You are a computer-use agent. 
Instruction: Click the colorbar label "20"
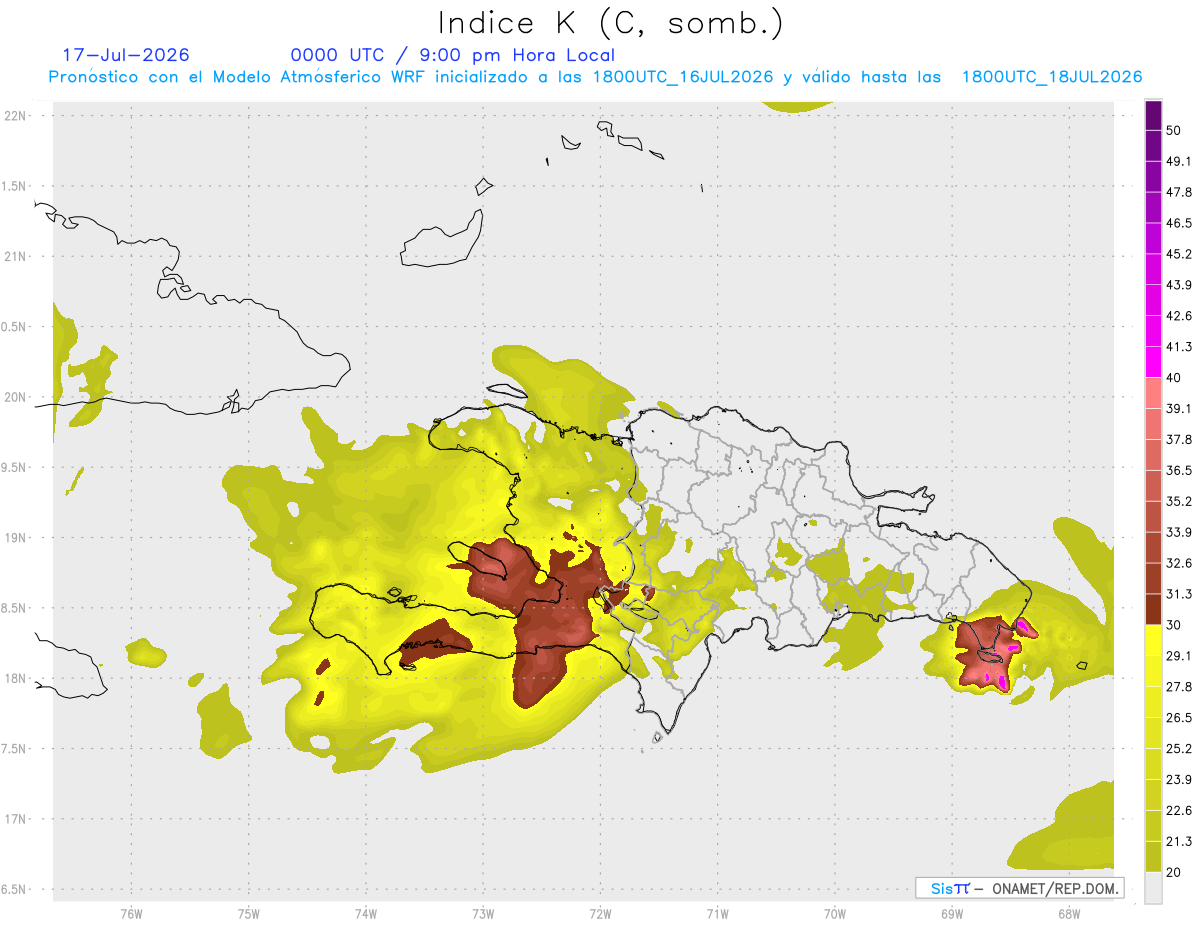[1174, 872]
